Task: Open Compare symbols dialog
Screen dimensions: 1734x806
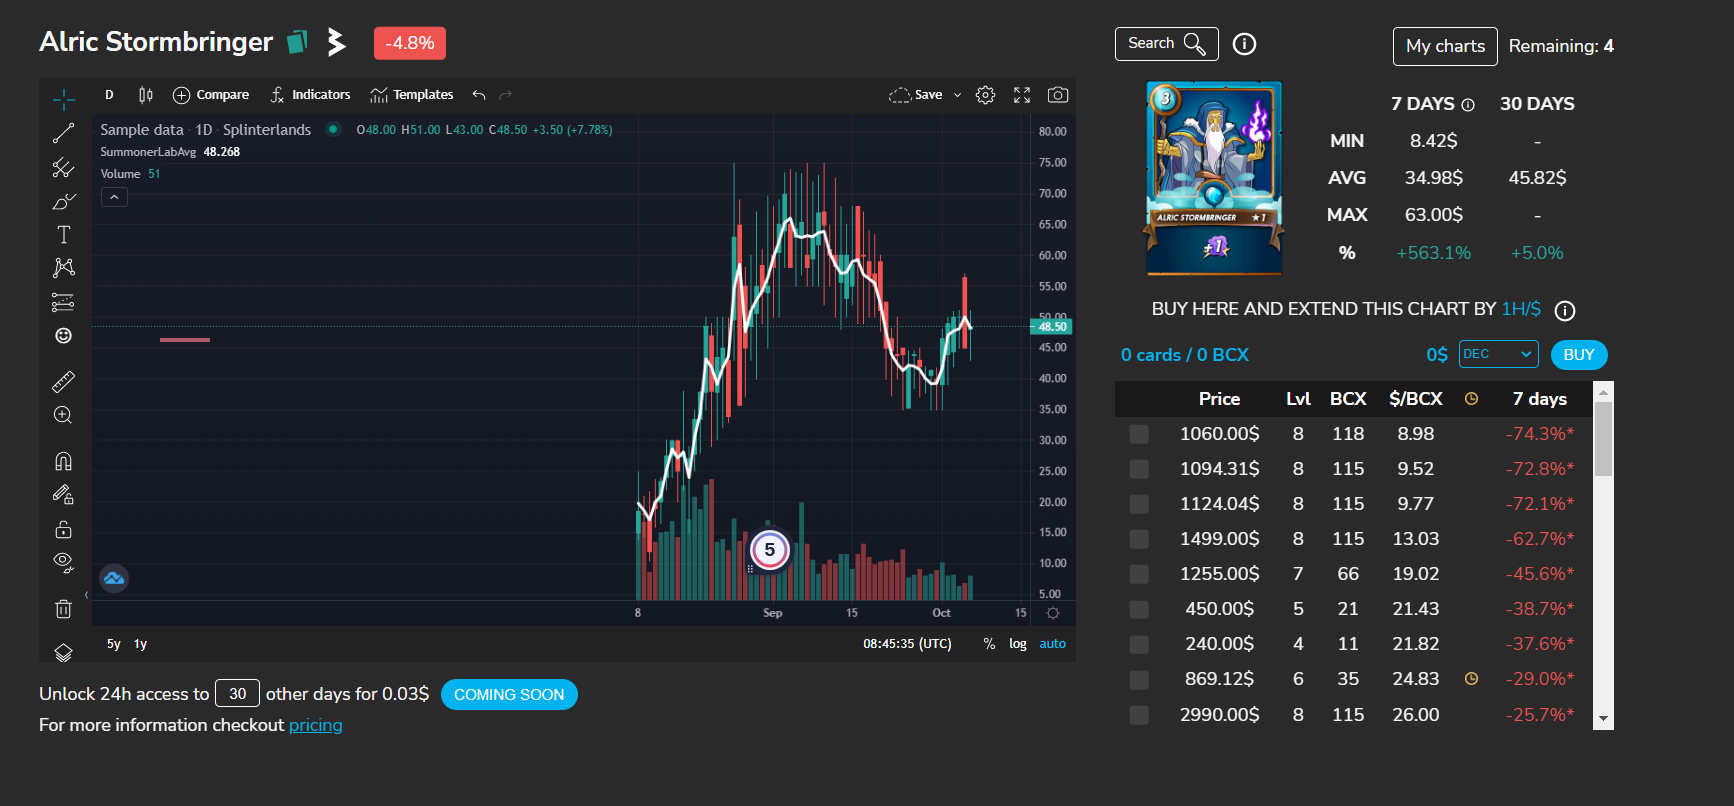Action: pyautogui.click(x=211, y=95)
